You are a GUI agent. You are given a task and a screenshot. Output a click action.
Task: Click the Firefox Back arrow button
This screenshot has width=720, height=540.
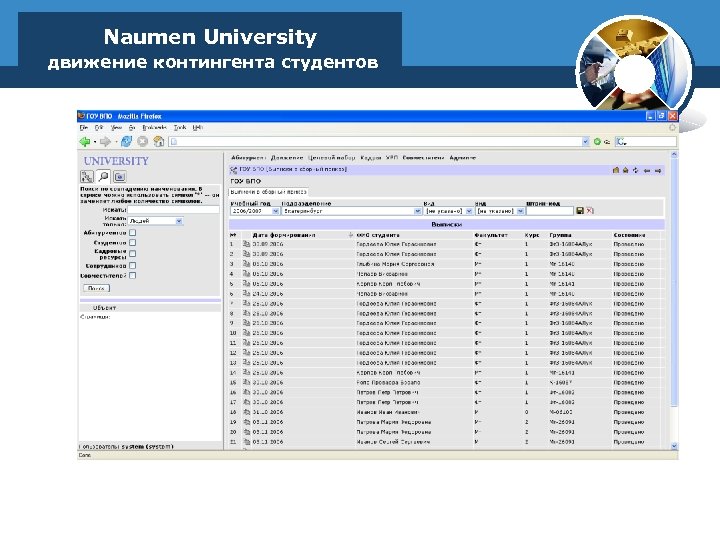[85, 141]
